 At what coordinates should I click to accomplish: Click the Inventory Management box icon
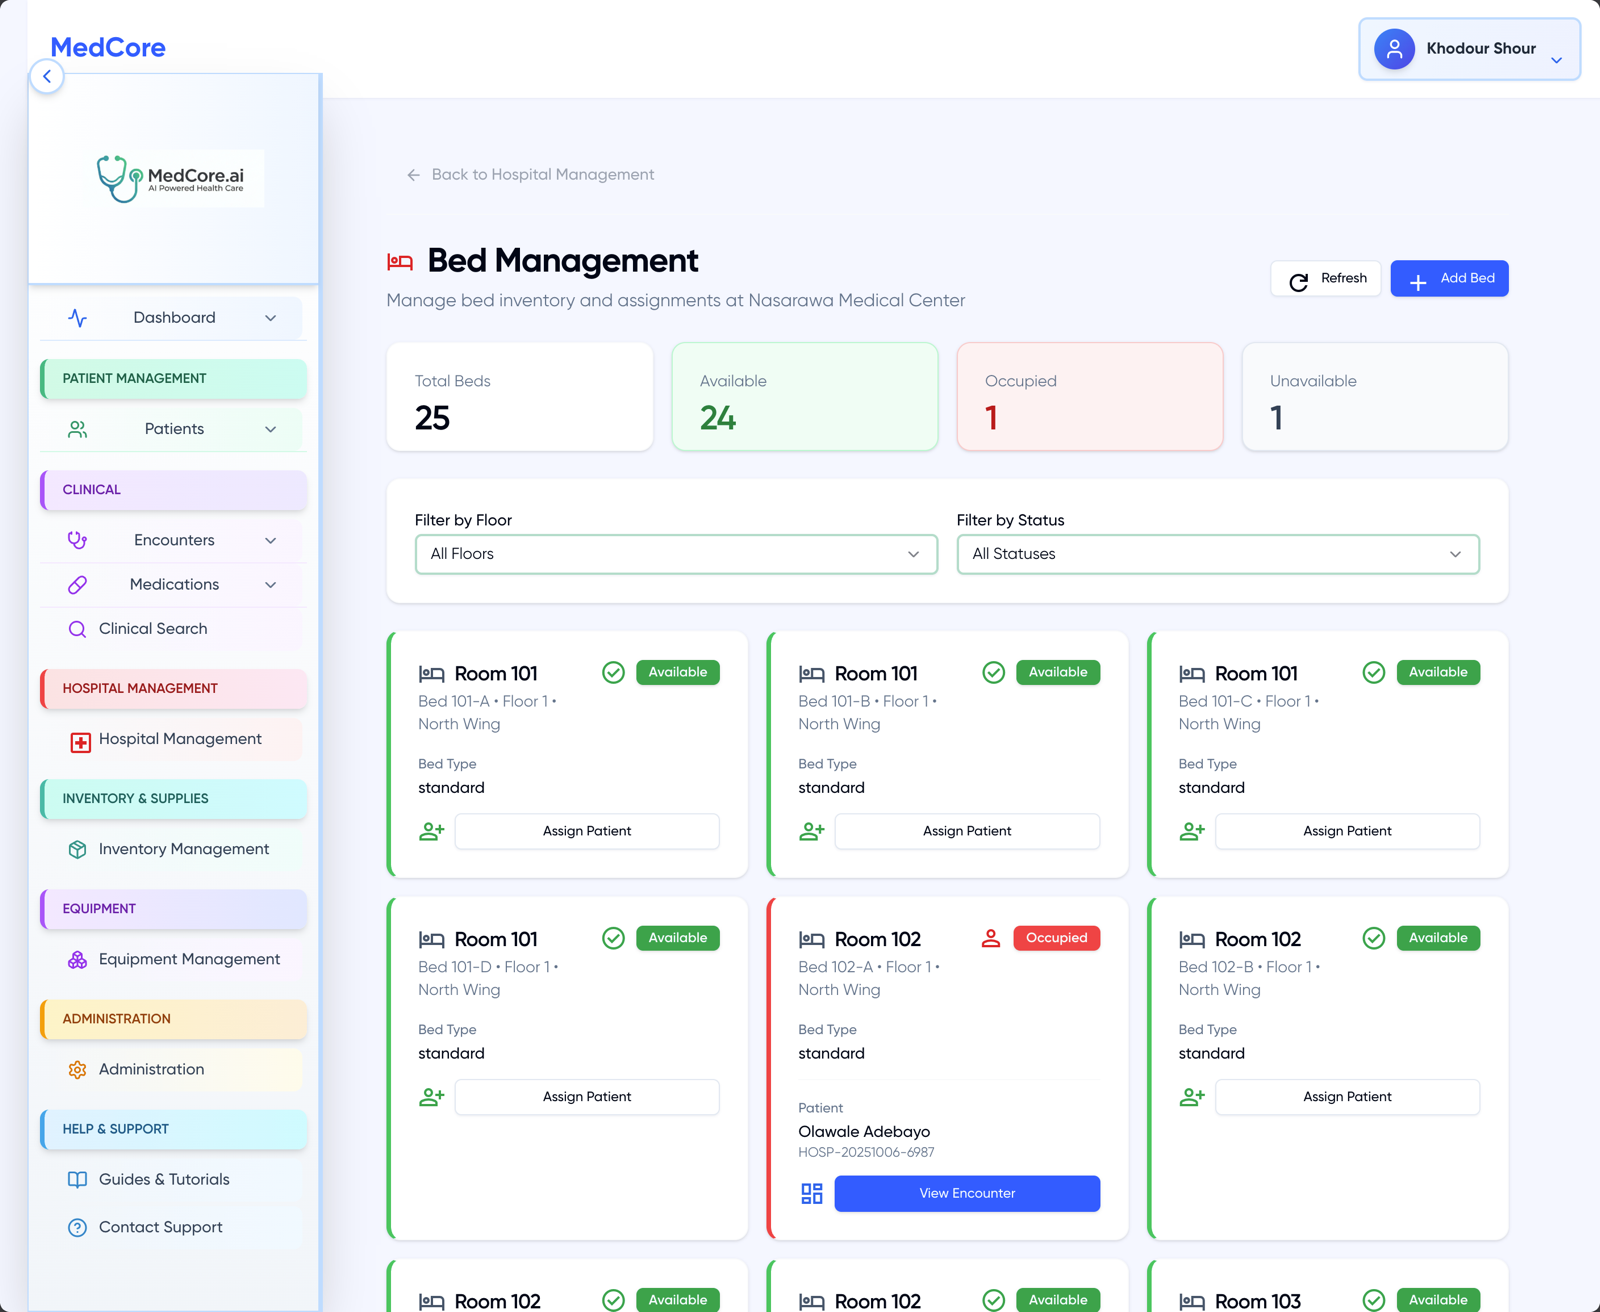pyautogui.click(x=78, y=849)
